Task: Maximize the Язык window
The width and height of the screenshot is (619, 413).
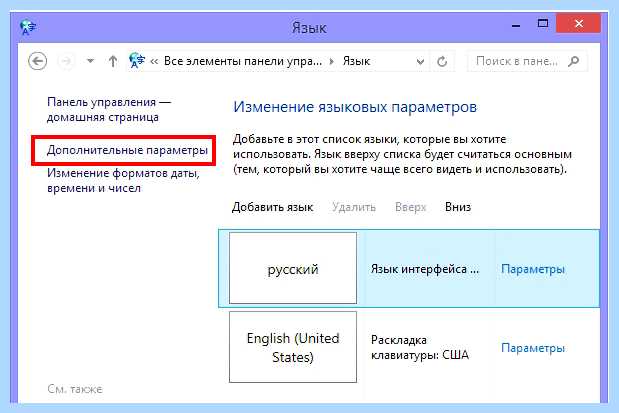Action: [543, 24]
